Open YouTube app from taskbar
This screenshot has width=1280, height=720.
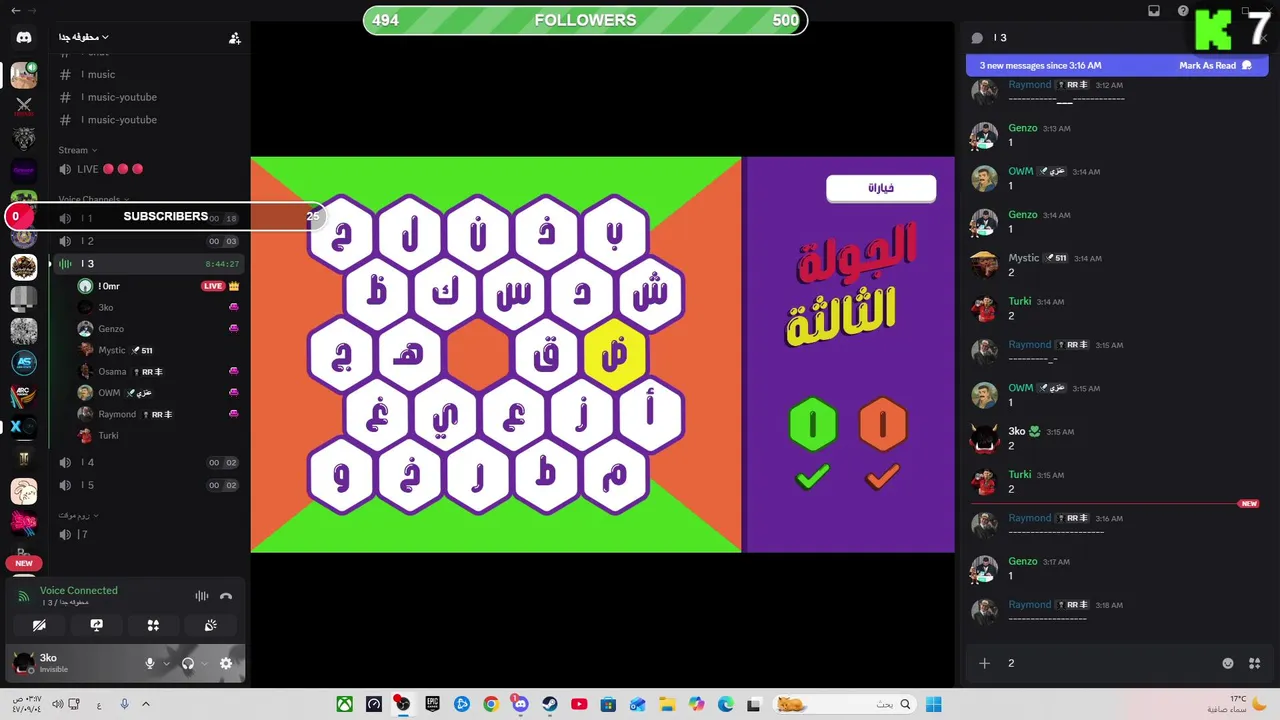579,704
